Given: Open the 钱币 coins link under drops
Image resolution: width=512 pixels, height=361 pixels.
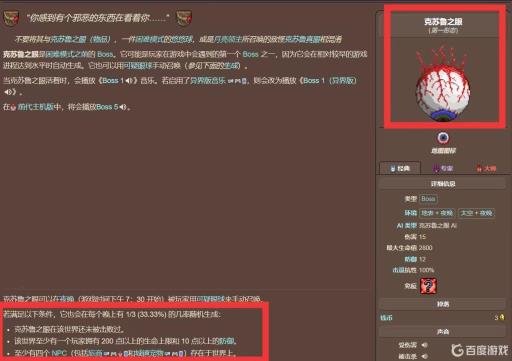Looking at the screenshot, I should click(386, 318).
